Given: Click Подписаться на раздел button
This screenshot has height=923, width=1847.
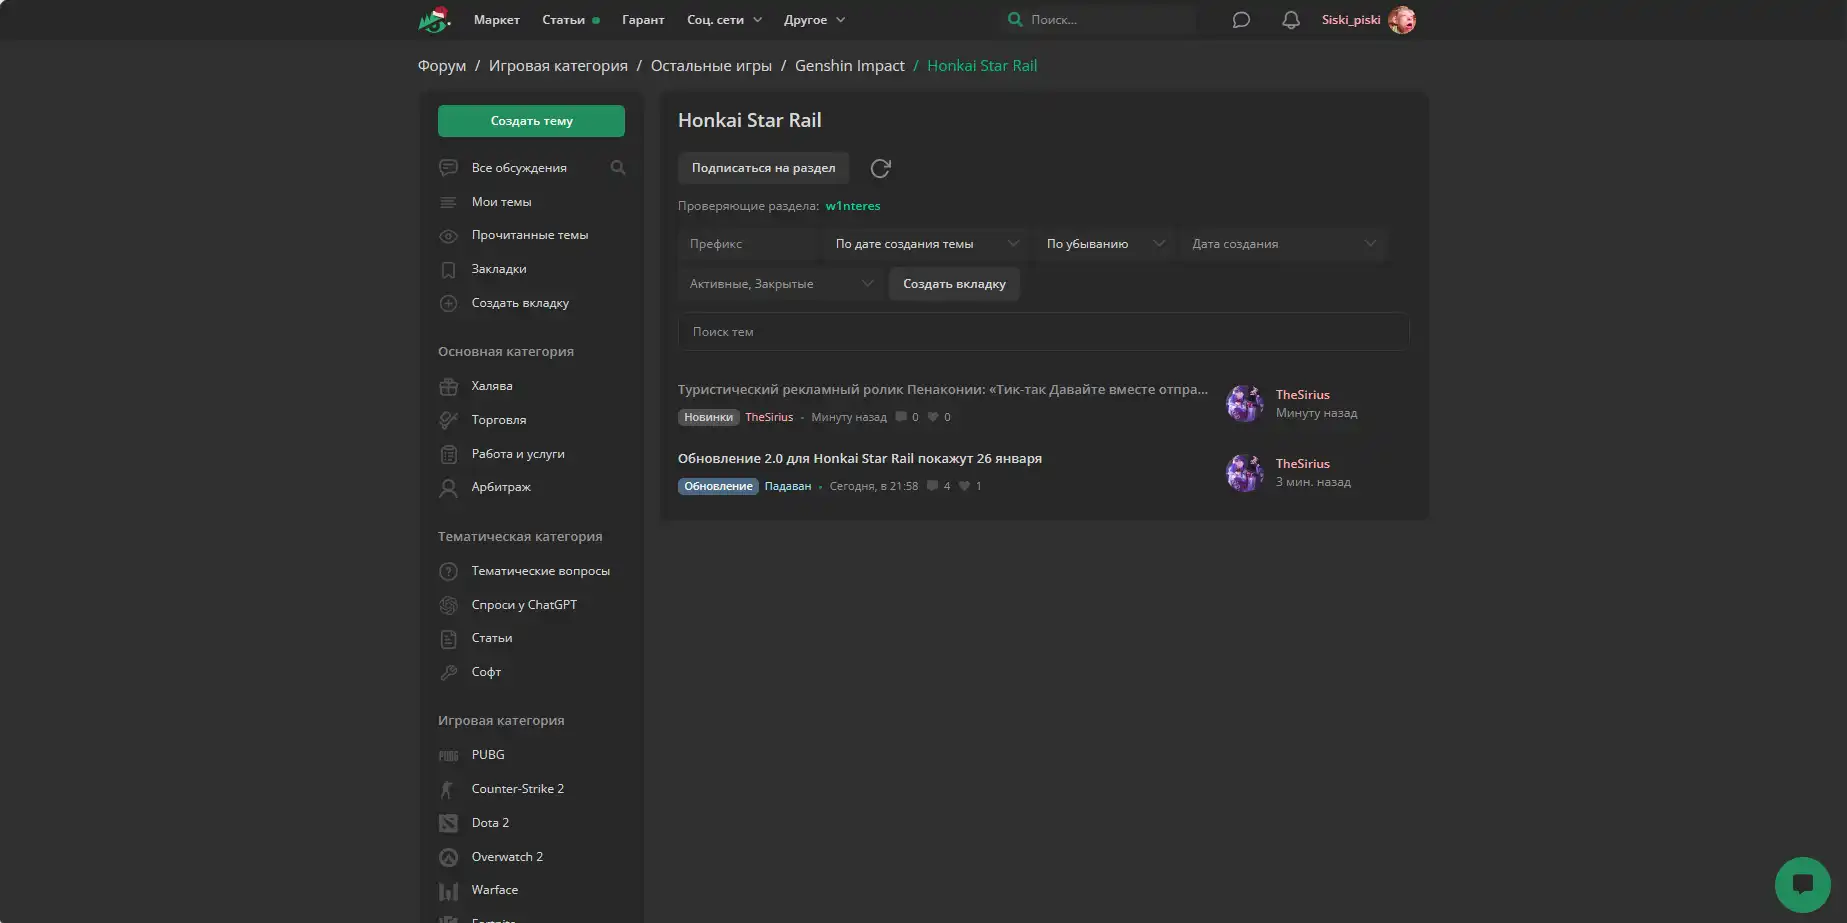Looking at the screenshot, I should [763, 168].
